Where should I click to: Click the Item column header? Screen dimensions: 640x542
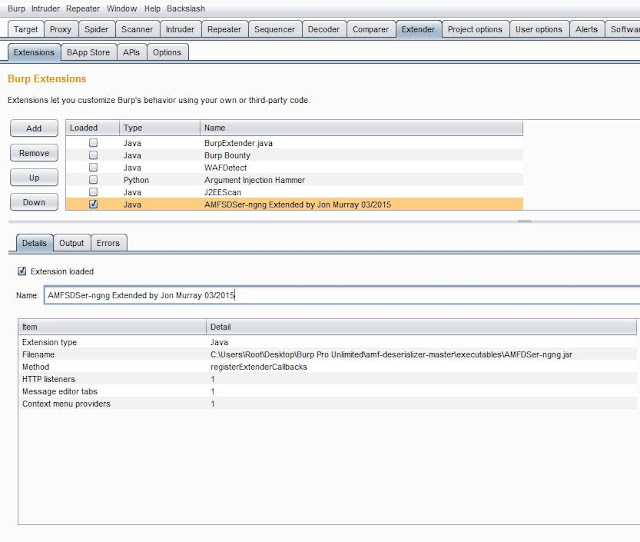(x=112, y=327)
